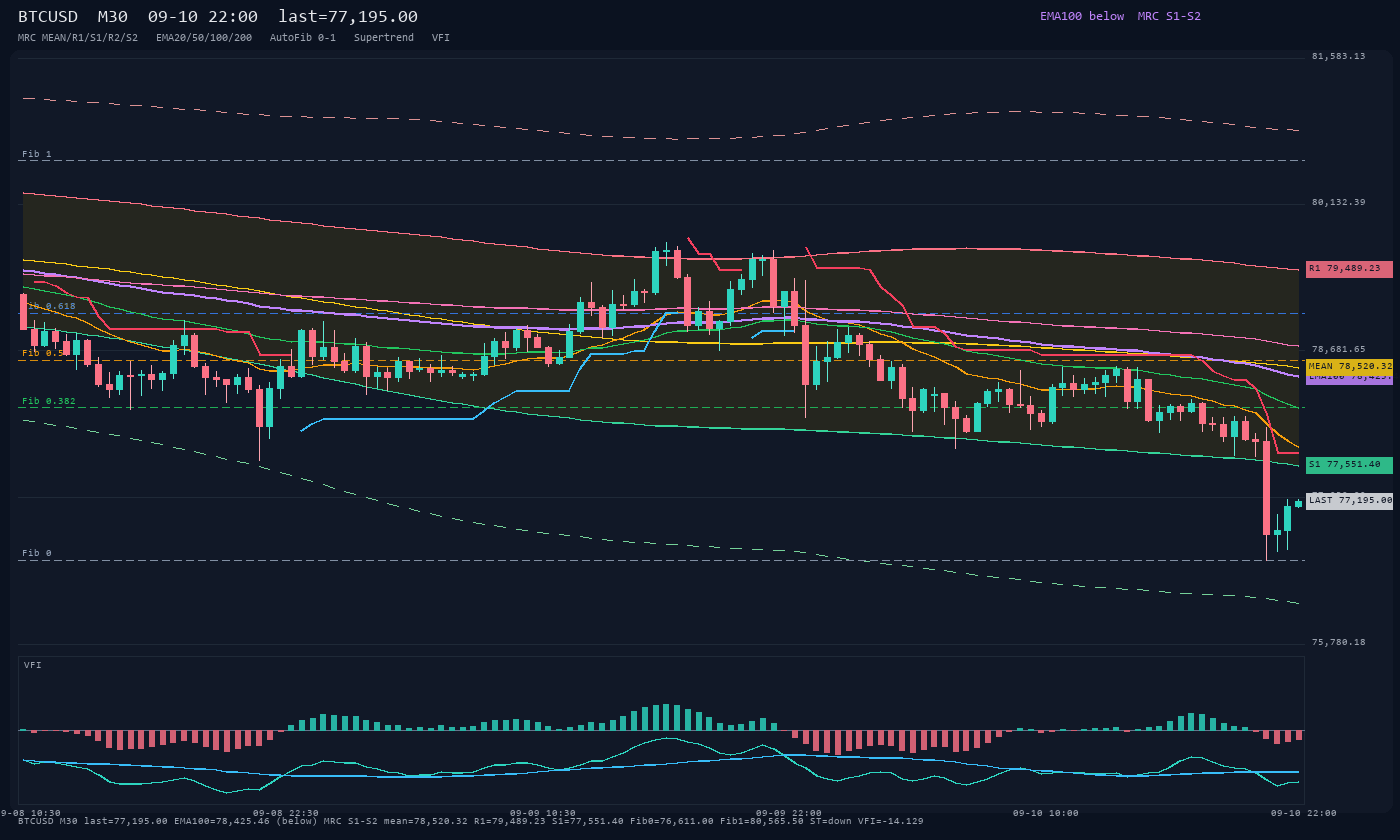
Task: Click the red 'R1 79,489.23' price tag
Action: point(1349,269)
